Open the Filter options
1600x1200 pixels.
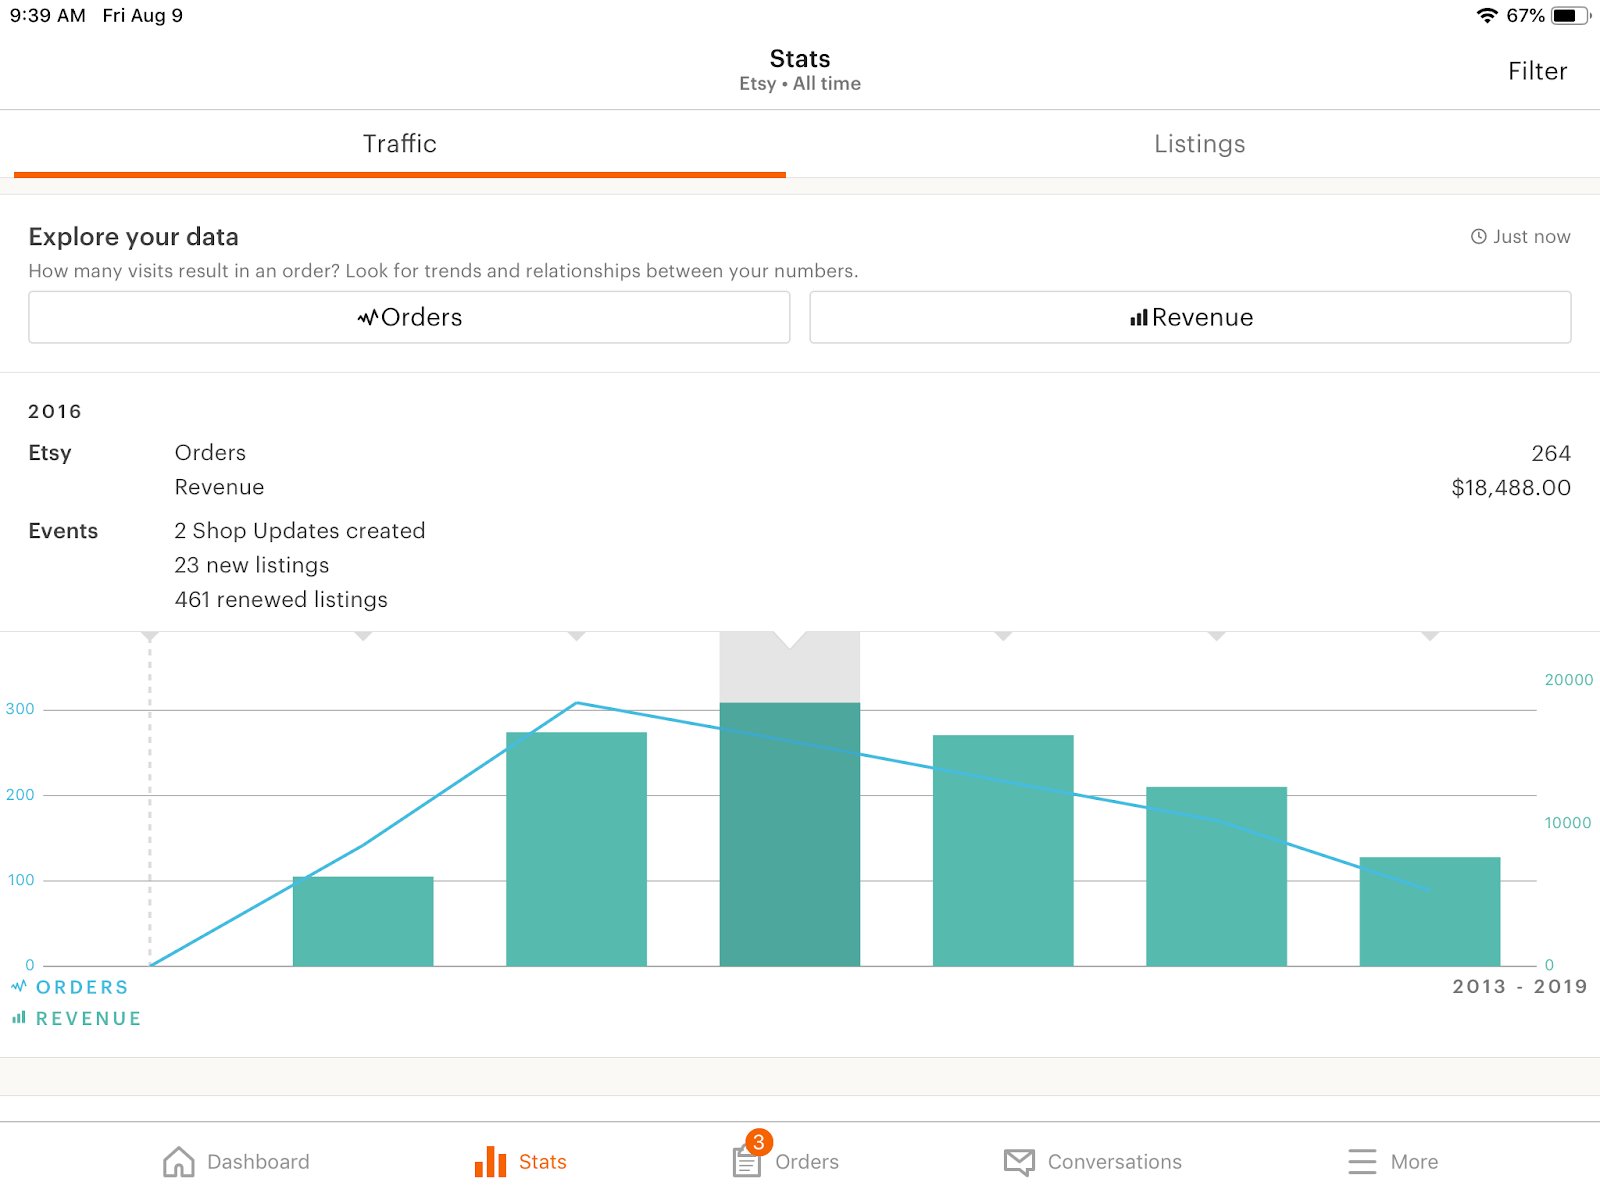(x=1537, y=71)
